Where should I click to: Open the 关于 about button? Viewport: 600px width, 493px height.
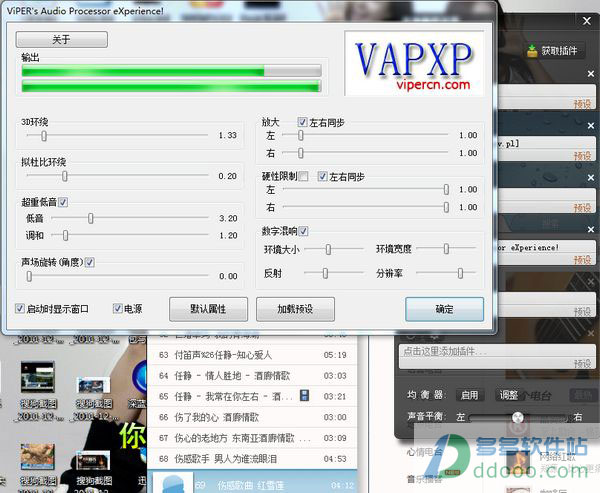pyautogui.click(x=62, y=39)
